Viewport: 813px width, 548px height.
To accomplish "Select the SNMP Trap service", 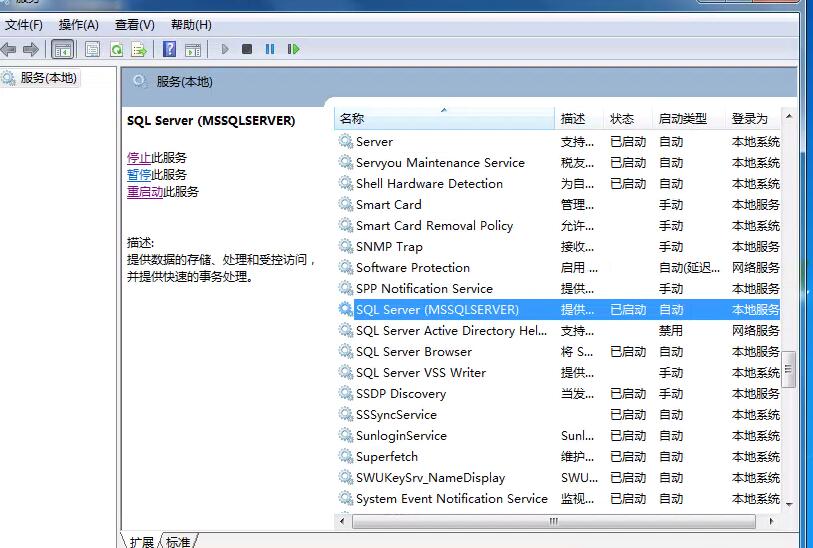I will tap(558, 247).
